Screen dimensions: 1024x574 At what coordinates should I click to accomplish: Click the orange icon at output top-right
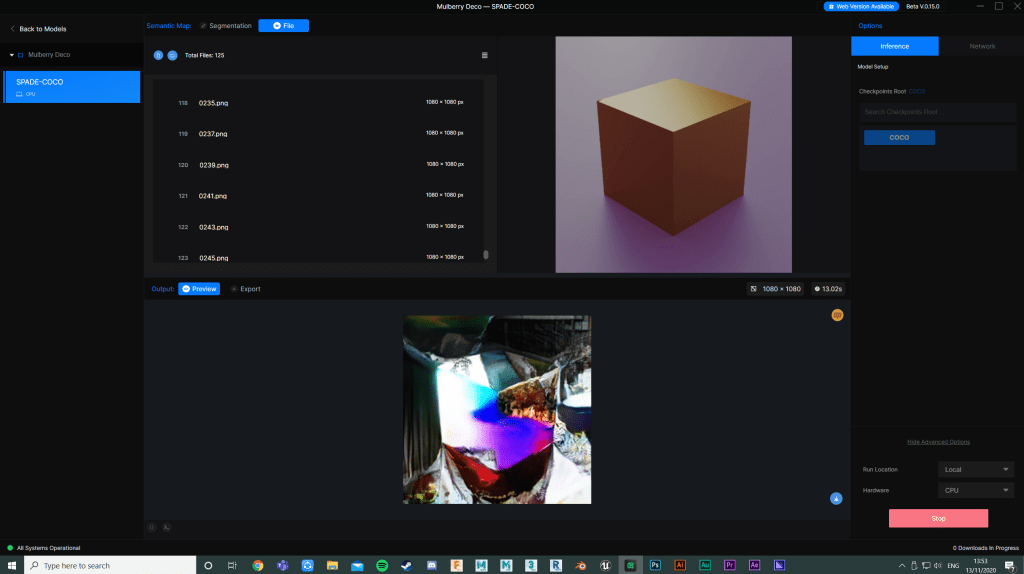pos(837,316)
